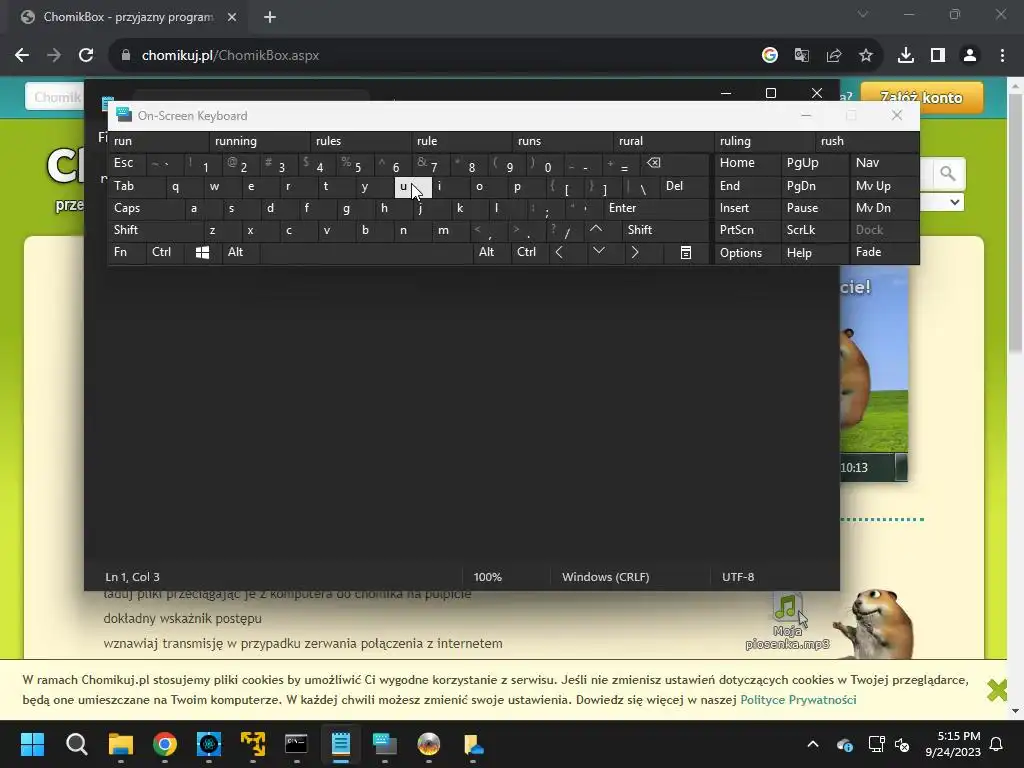Open Chrome from taskbar
The width and height of the screenshot is (1024, 768).
point(165,744)
